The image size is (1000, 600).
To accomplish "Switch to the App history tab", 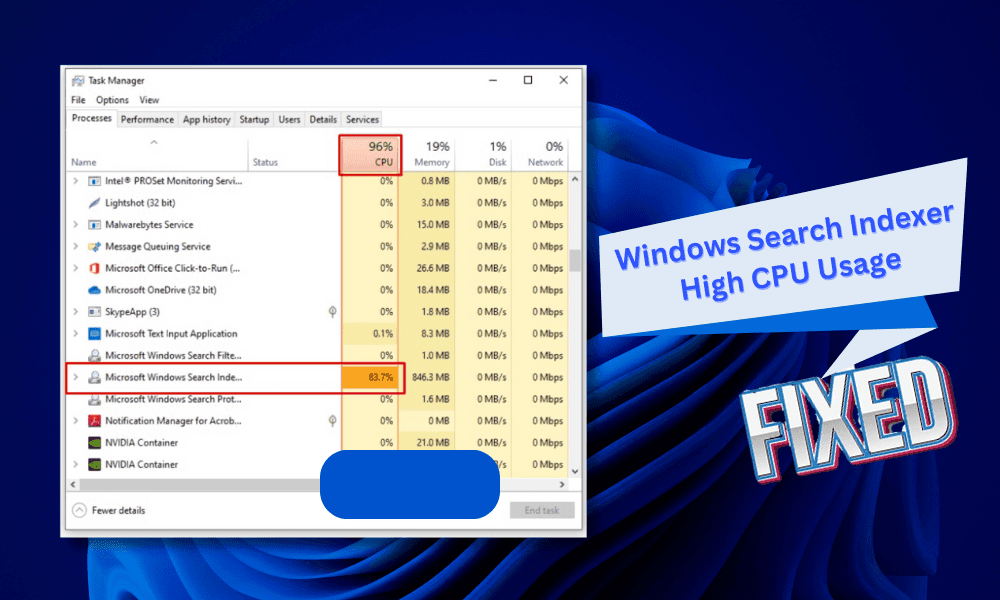I will [207, 119].
